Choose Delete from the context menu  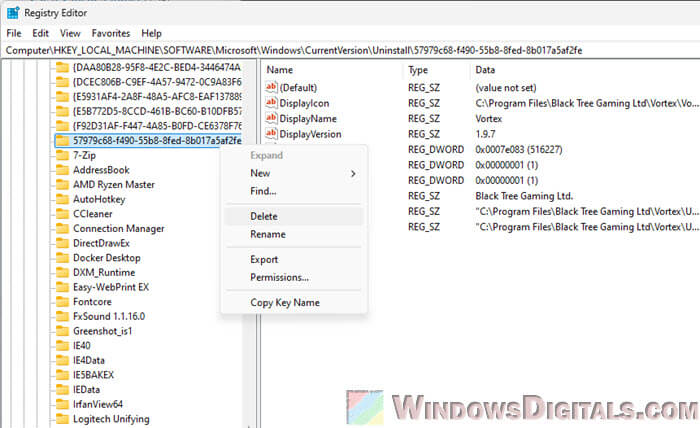(x=295, y=216)
